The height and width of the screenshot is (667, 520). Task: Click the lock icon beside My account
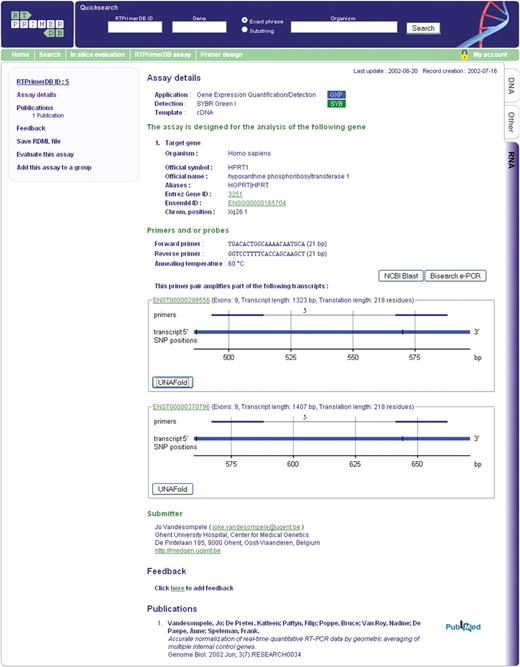[465, 54]
